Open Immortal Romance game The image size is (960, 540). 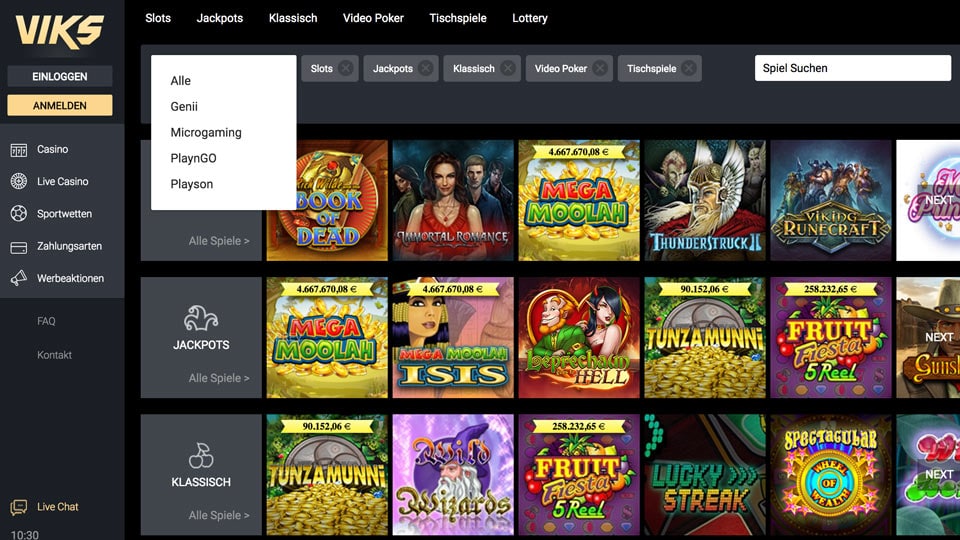(453, 200)
